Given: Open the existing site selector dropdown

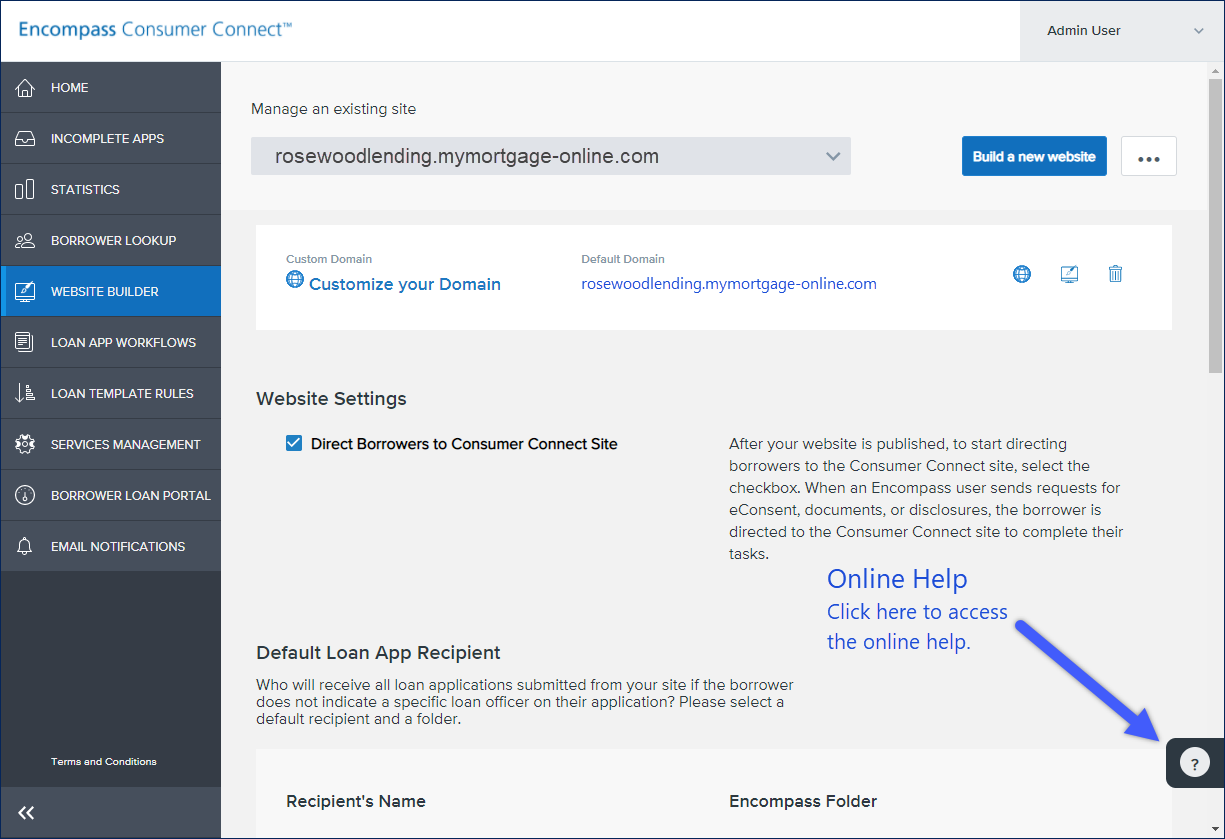Looking at the screenshot, I should [x=551, y=156].
